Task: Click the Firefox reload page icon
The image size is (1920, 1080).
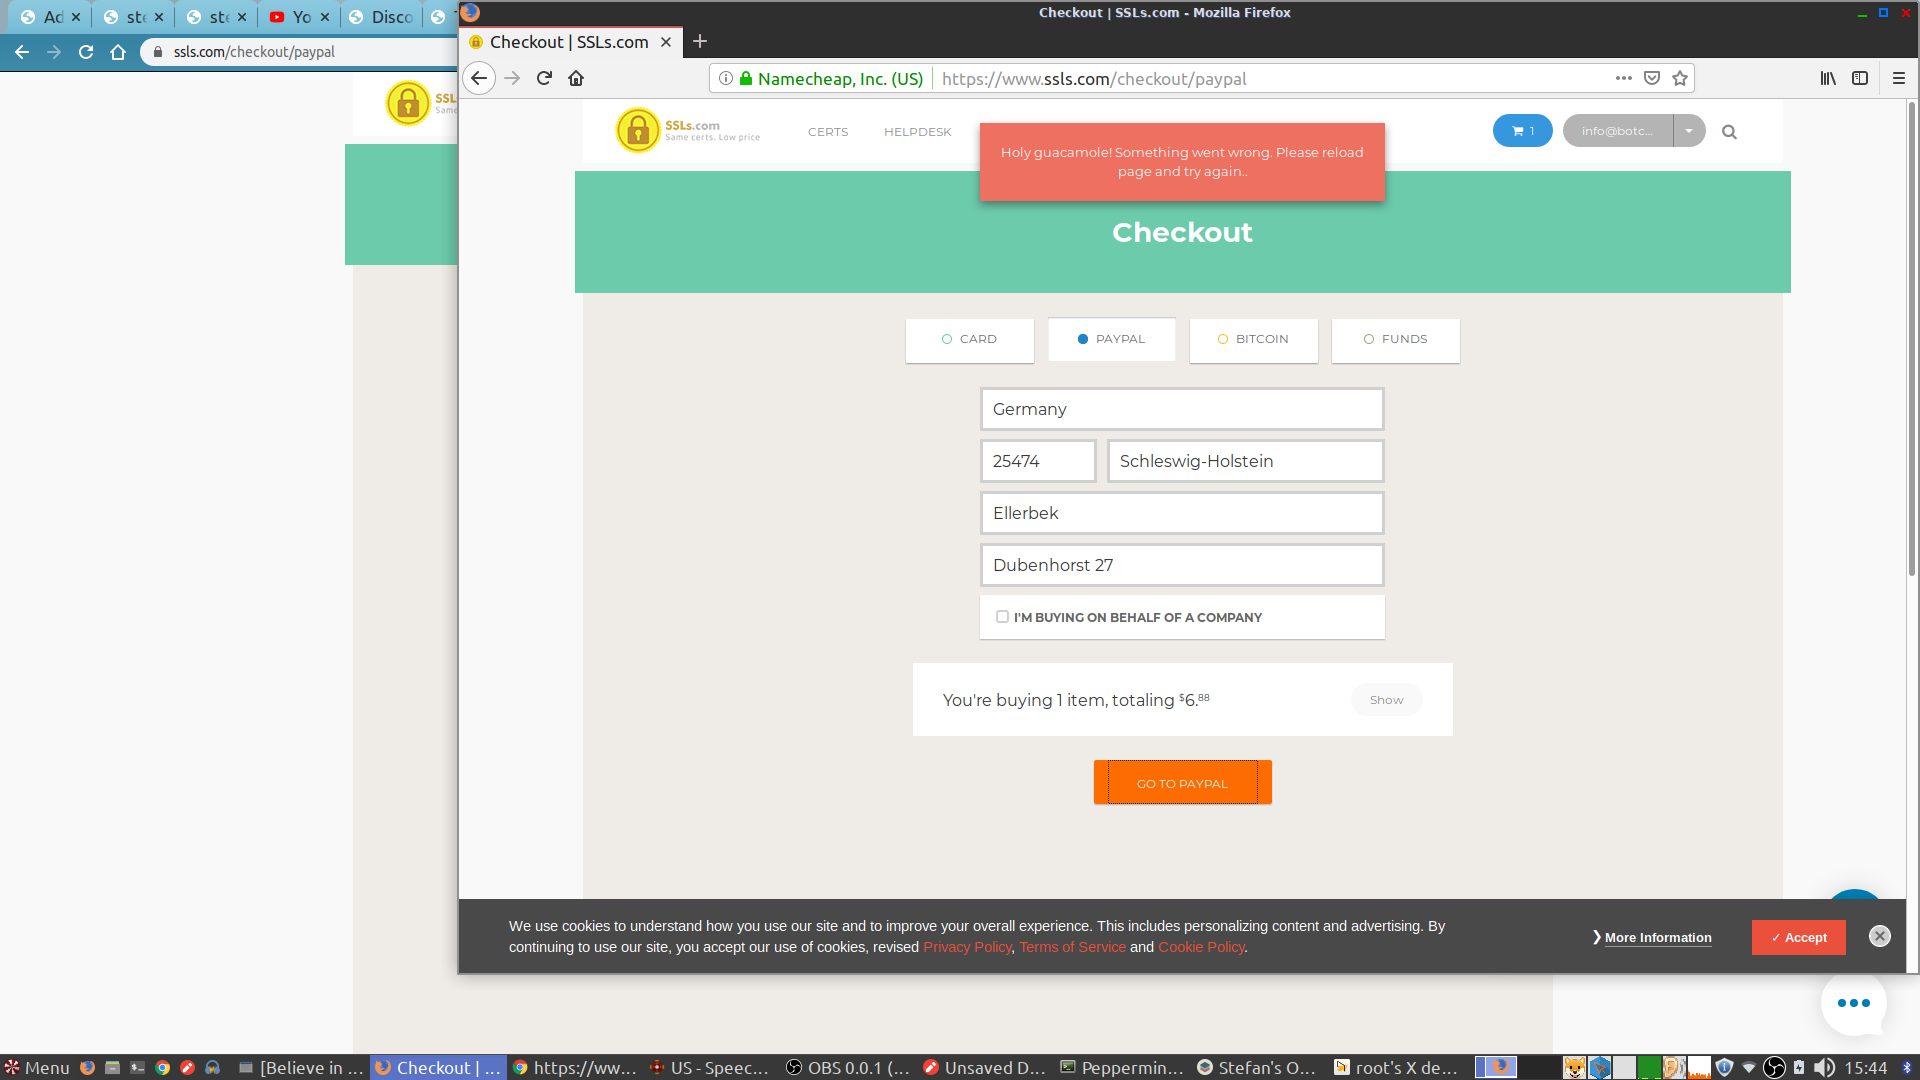Action: (x=544, y=78)
